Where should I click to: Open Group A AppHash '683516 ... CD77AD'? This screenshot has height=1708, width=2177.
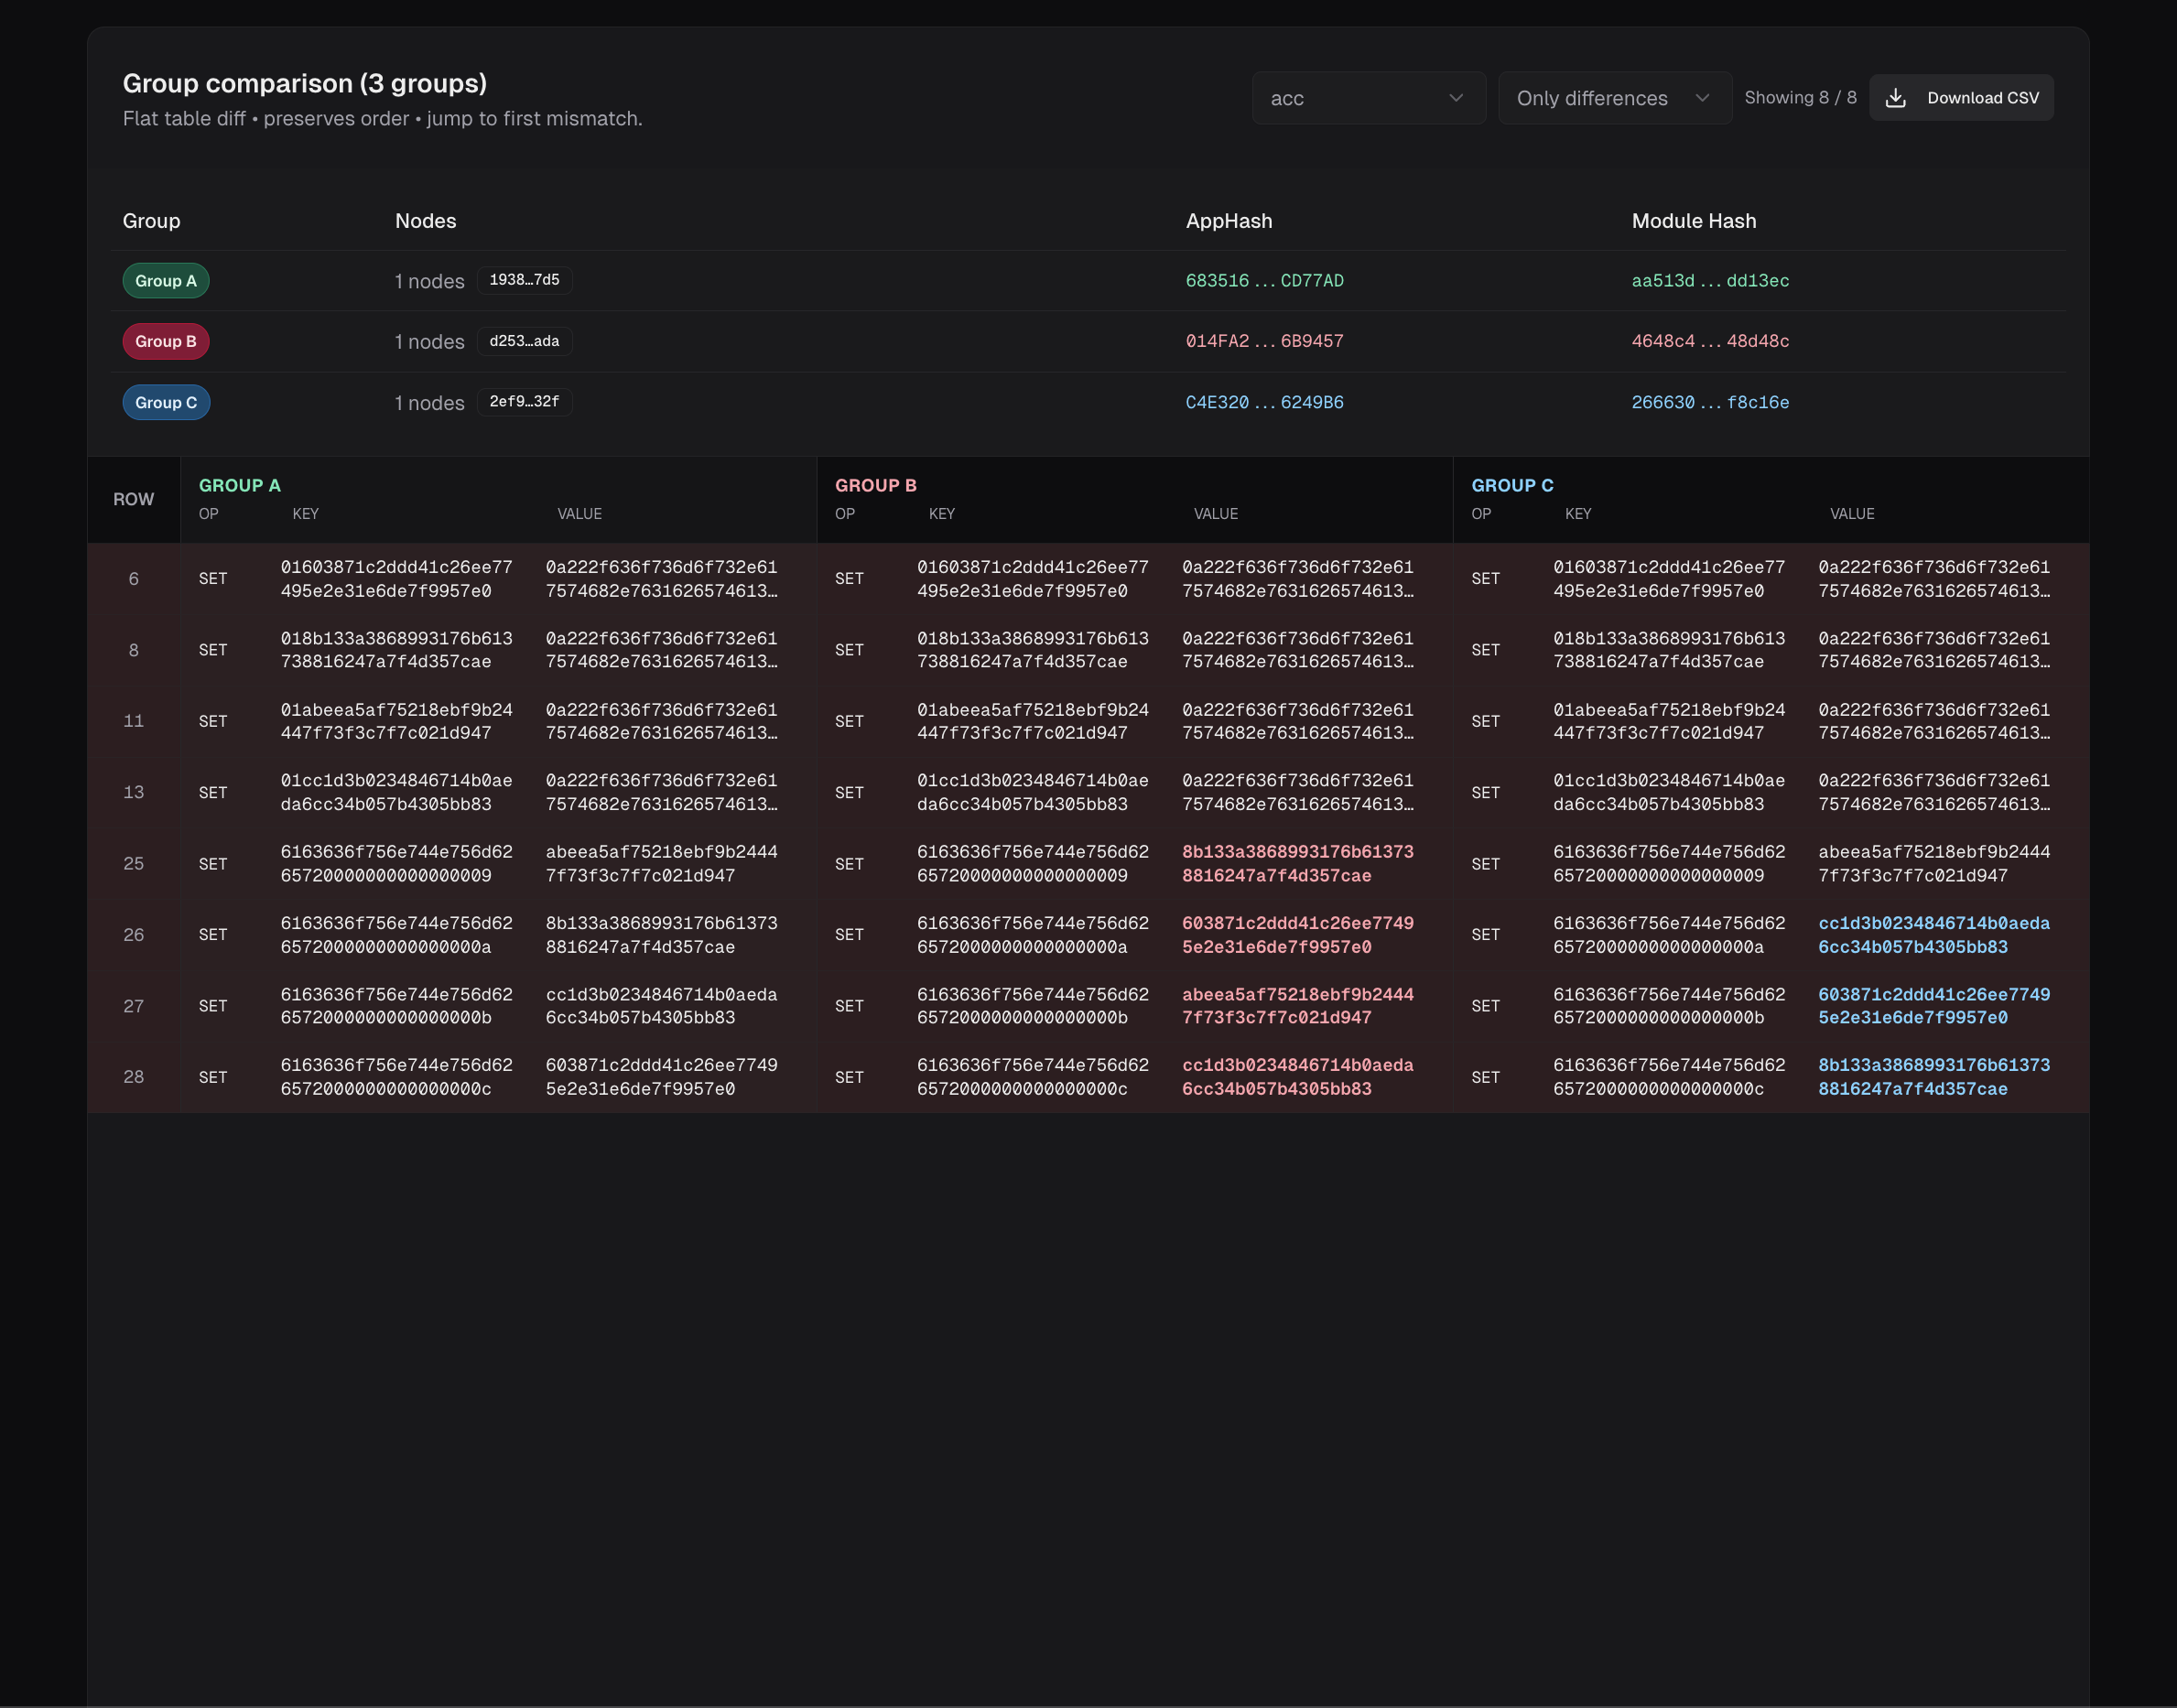1264,281
